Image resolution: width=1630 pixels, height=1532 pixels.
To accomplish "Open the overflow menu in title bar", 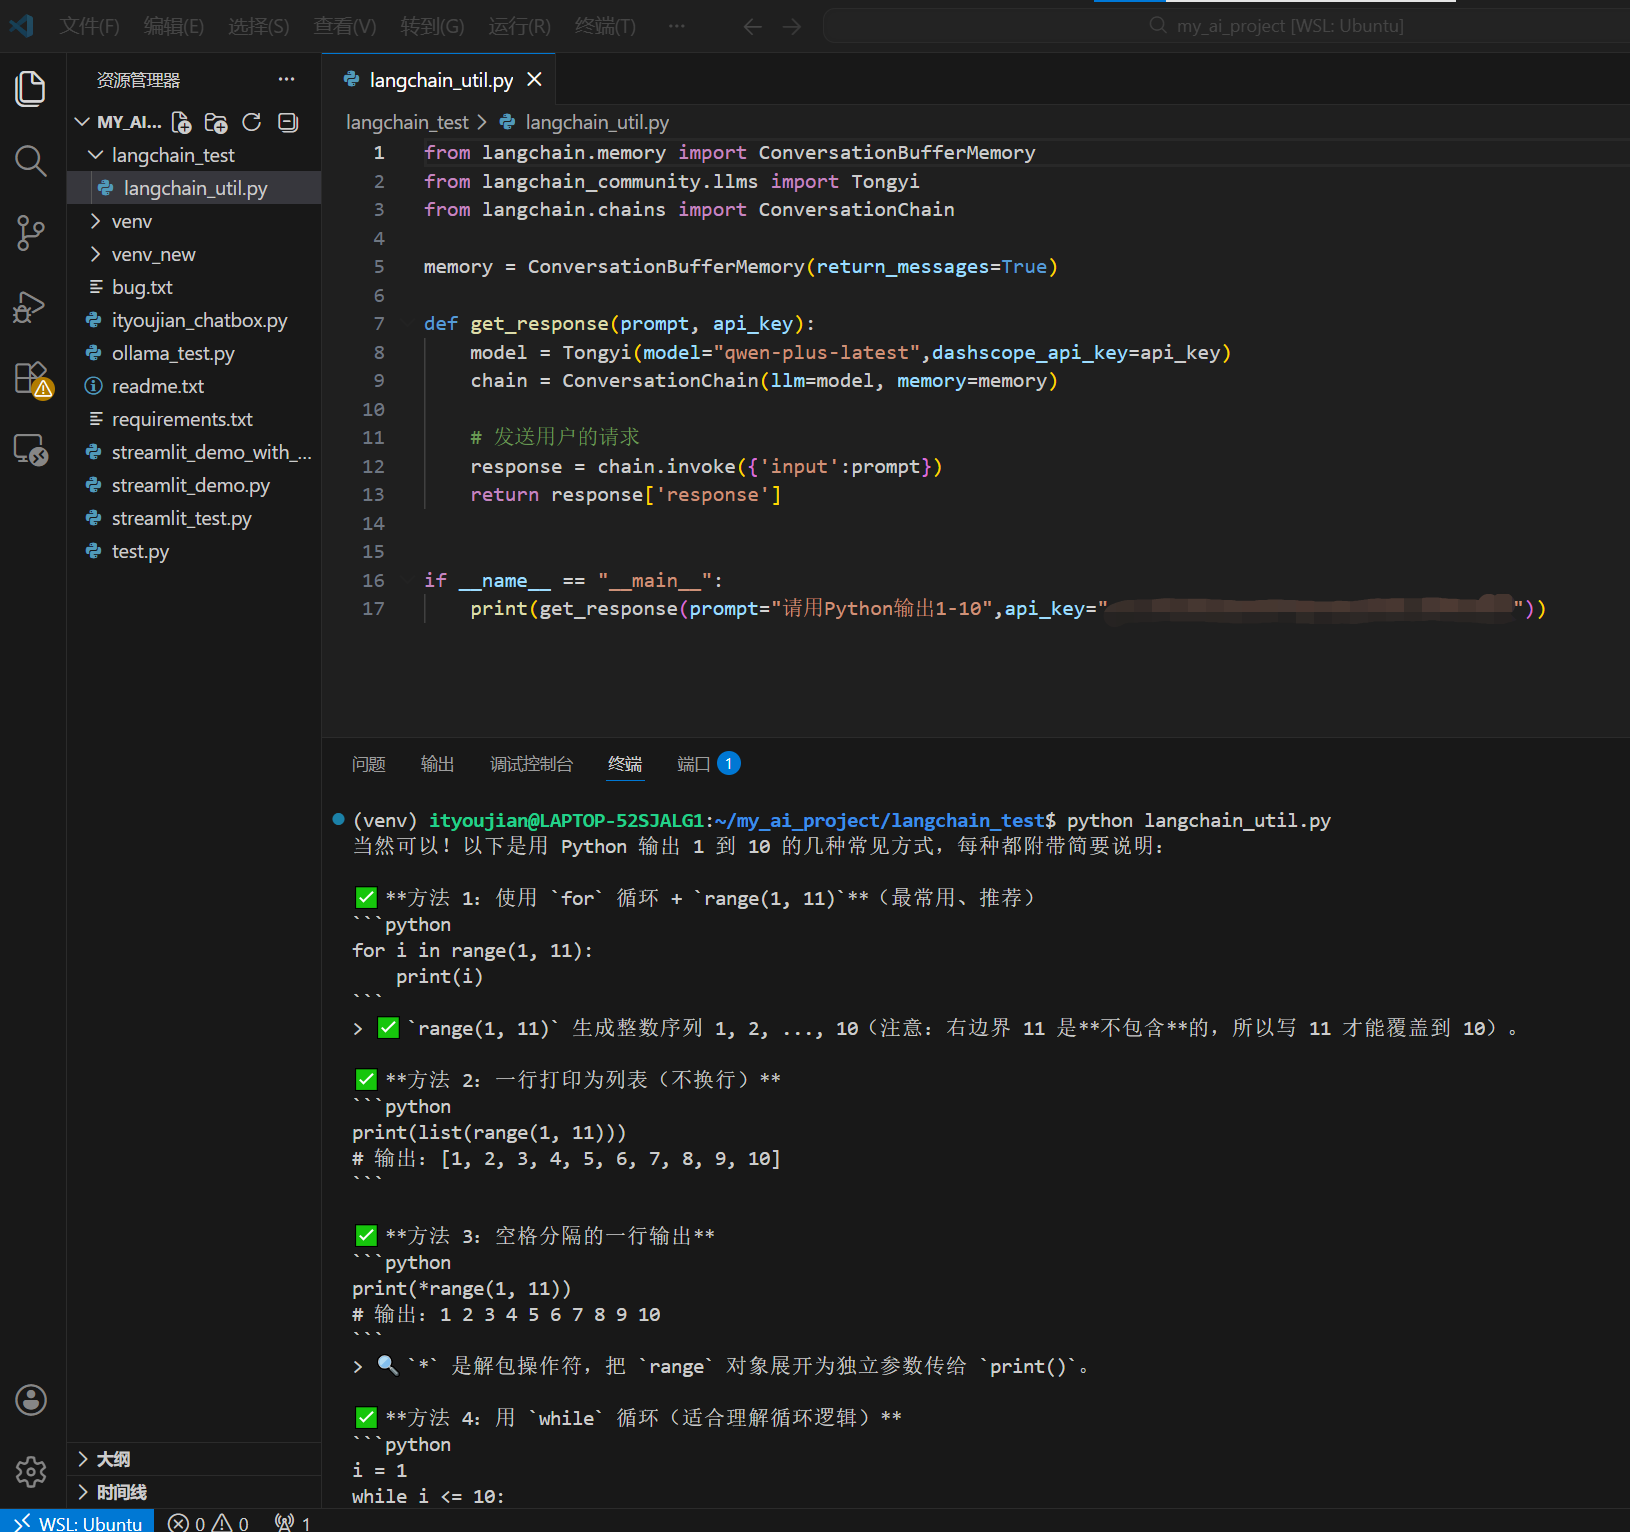I will coord(677,26).
